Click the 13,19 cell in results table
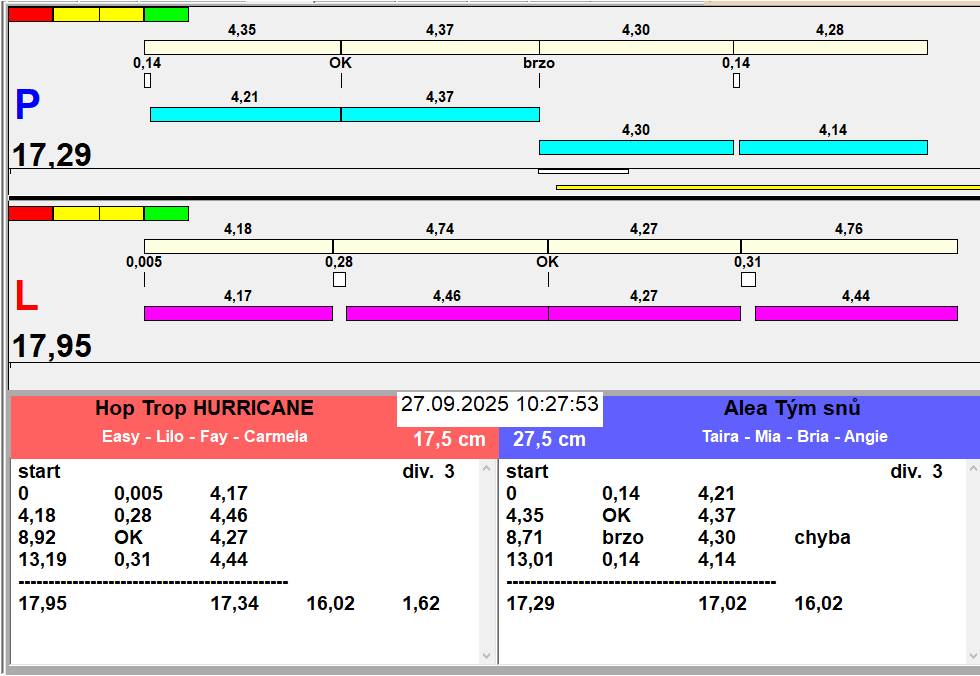 [x=42, y=559]
